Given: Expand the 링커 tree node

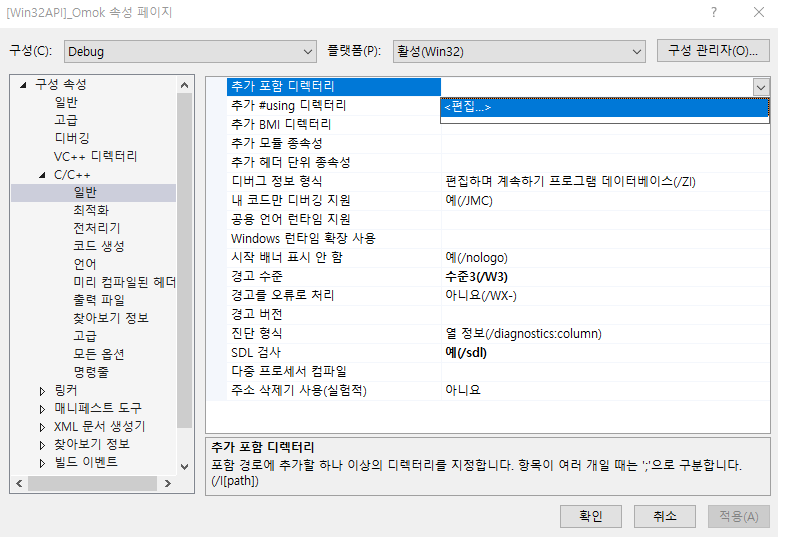Looking at the screenshot, I should coord(43,391).
